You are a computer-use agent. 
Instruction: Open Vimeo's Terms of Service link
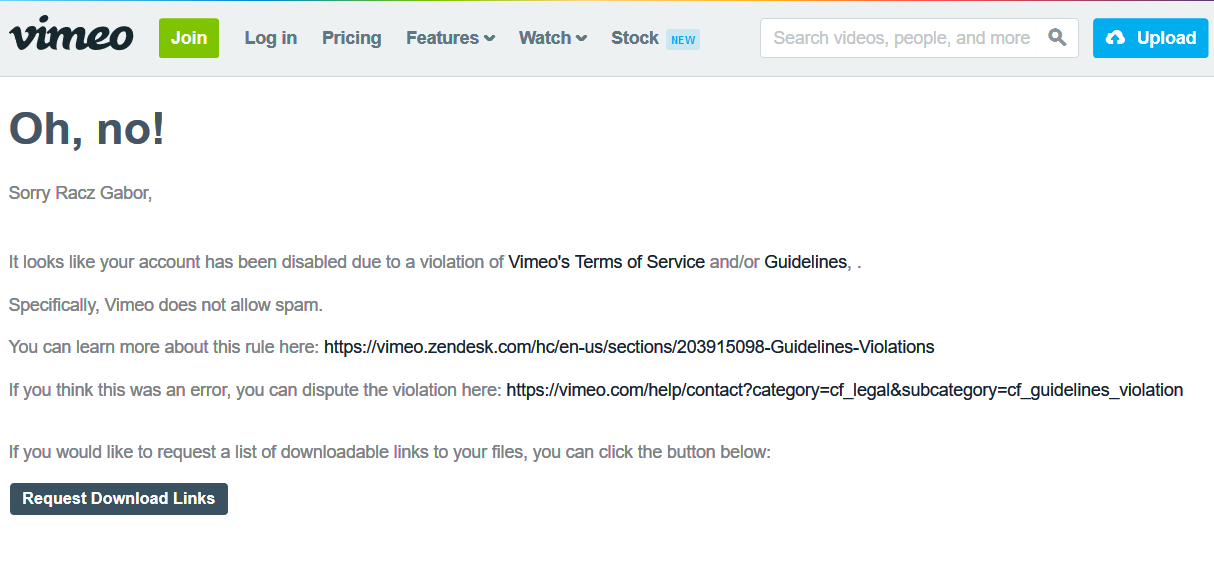(607, 262)
